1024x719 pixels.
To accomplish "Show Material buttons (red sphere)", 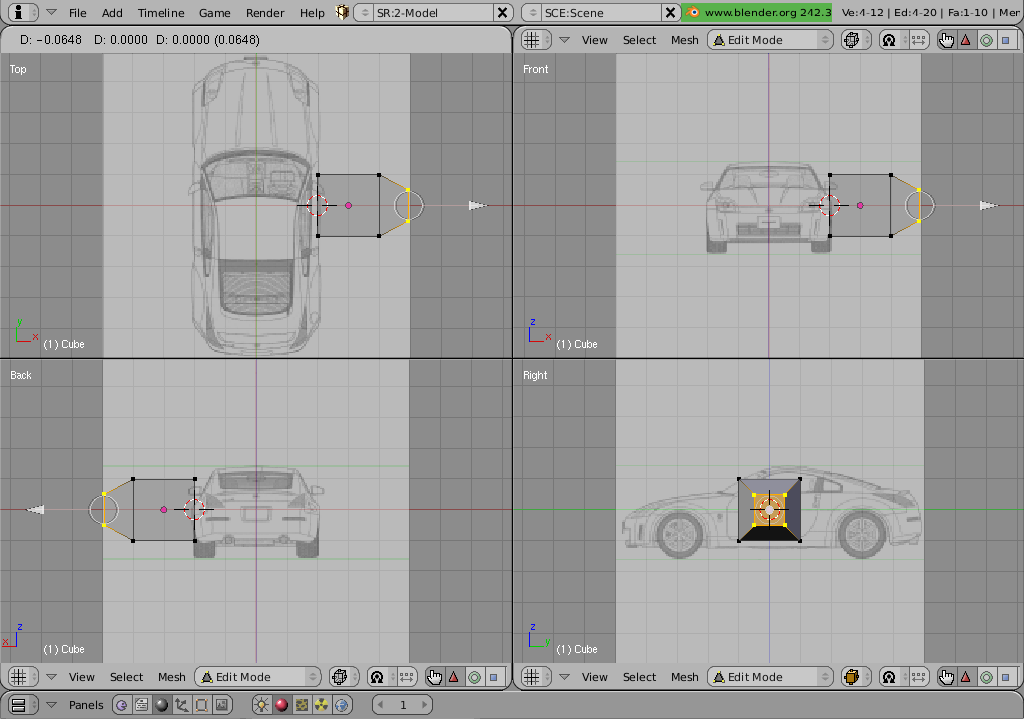I will point(281,705).
